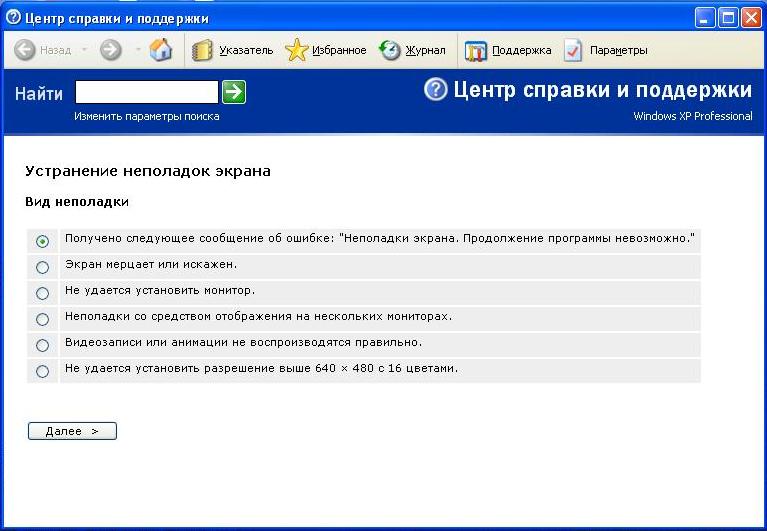
Task: Expand the Forward button history dropdown
Action: click(x=138, y=50)
